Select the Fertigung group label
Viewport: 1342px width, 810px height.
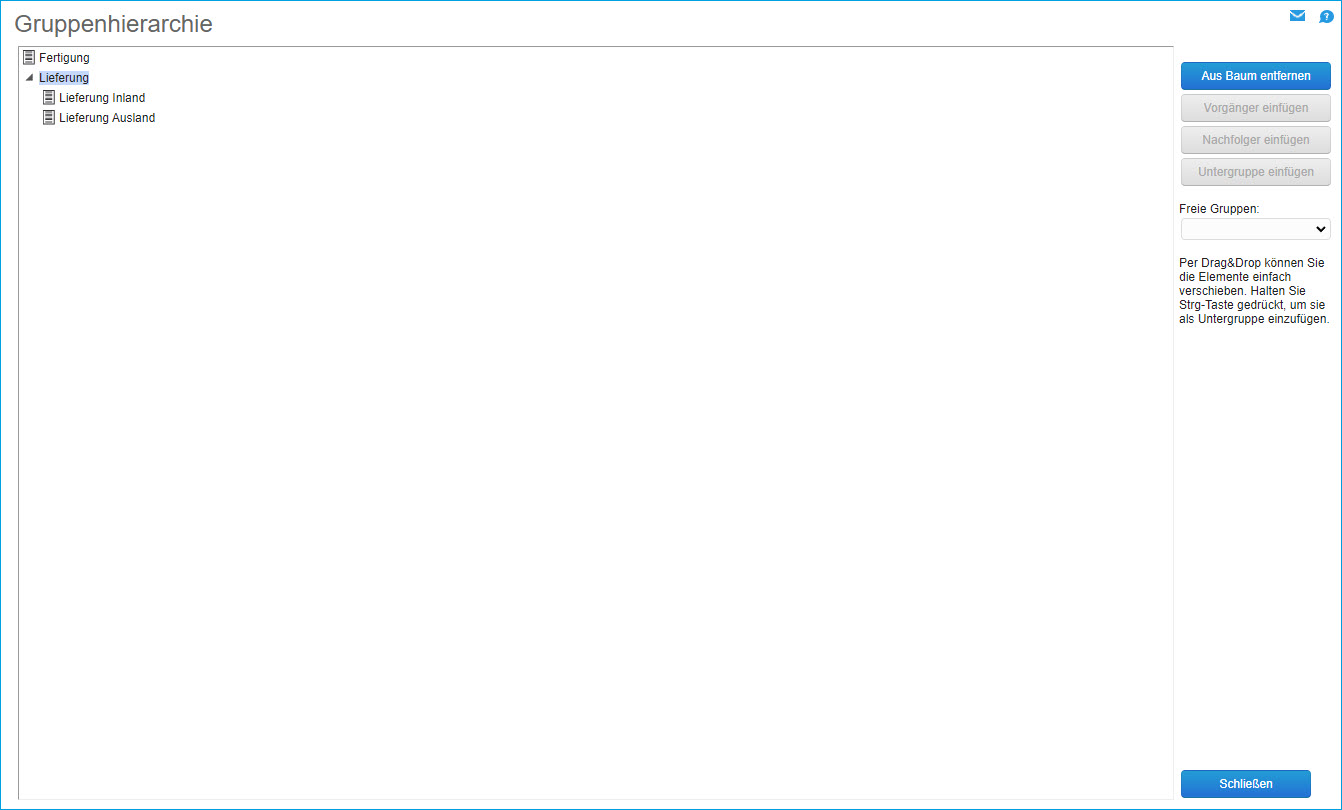(64, 58)
